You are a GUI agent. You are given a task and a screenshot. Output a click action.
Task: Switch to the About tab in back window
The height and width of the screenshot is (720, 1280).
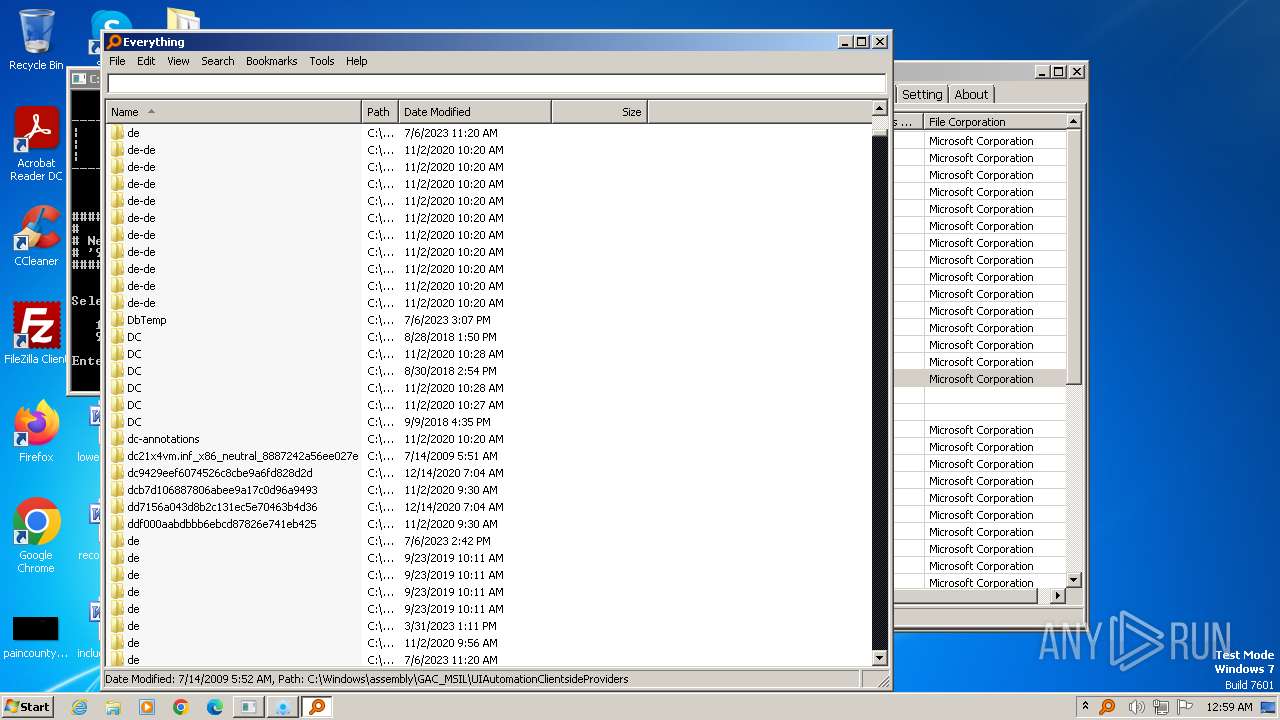[x=971, y=94]
